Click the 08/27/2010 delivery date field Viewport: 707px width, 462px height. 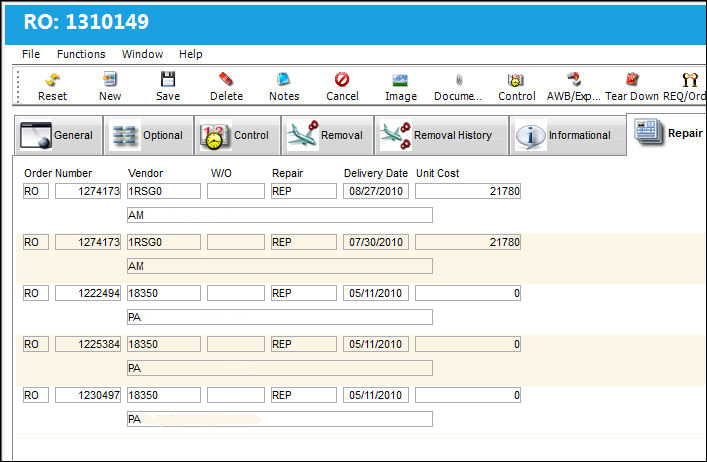click(x=376, y=191)
